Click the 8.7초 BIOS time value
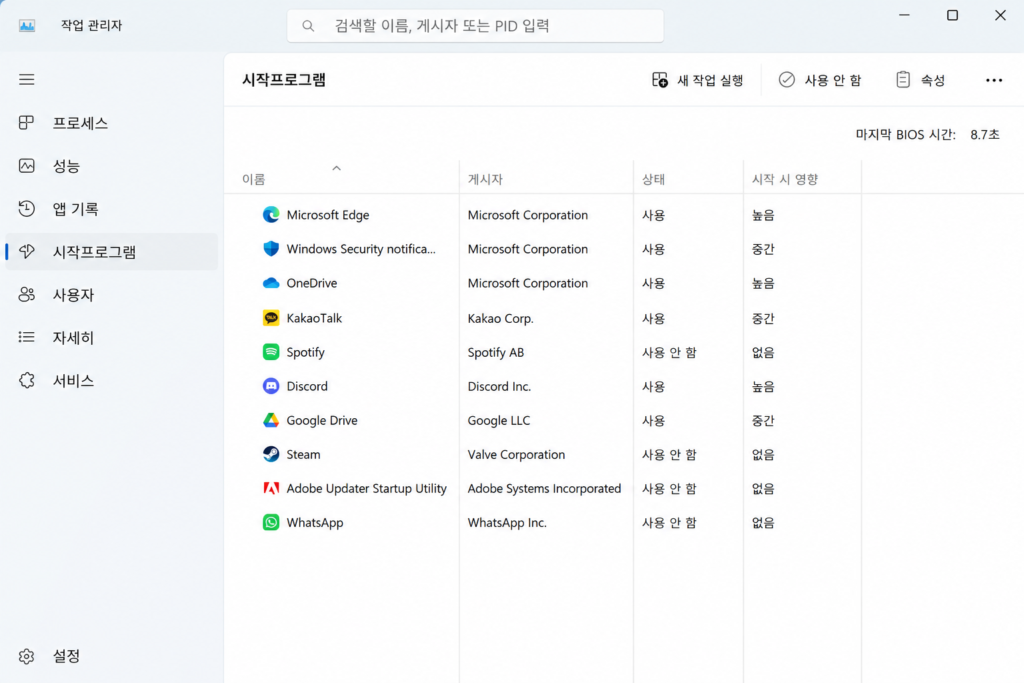This screenshot has width=1024, height=683. [985, 135]
